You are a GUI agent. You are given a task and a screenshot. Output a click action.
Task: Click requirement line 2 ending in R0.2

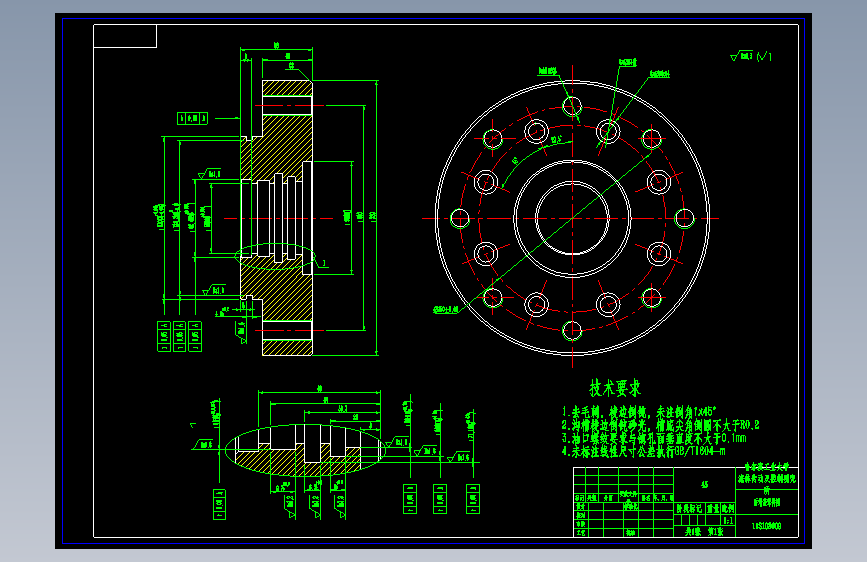[661, 425]
